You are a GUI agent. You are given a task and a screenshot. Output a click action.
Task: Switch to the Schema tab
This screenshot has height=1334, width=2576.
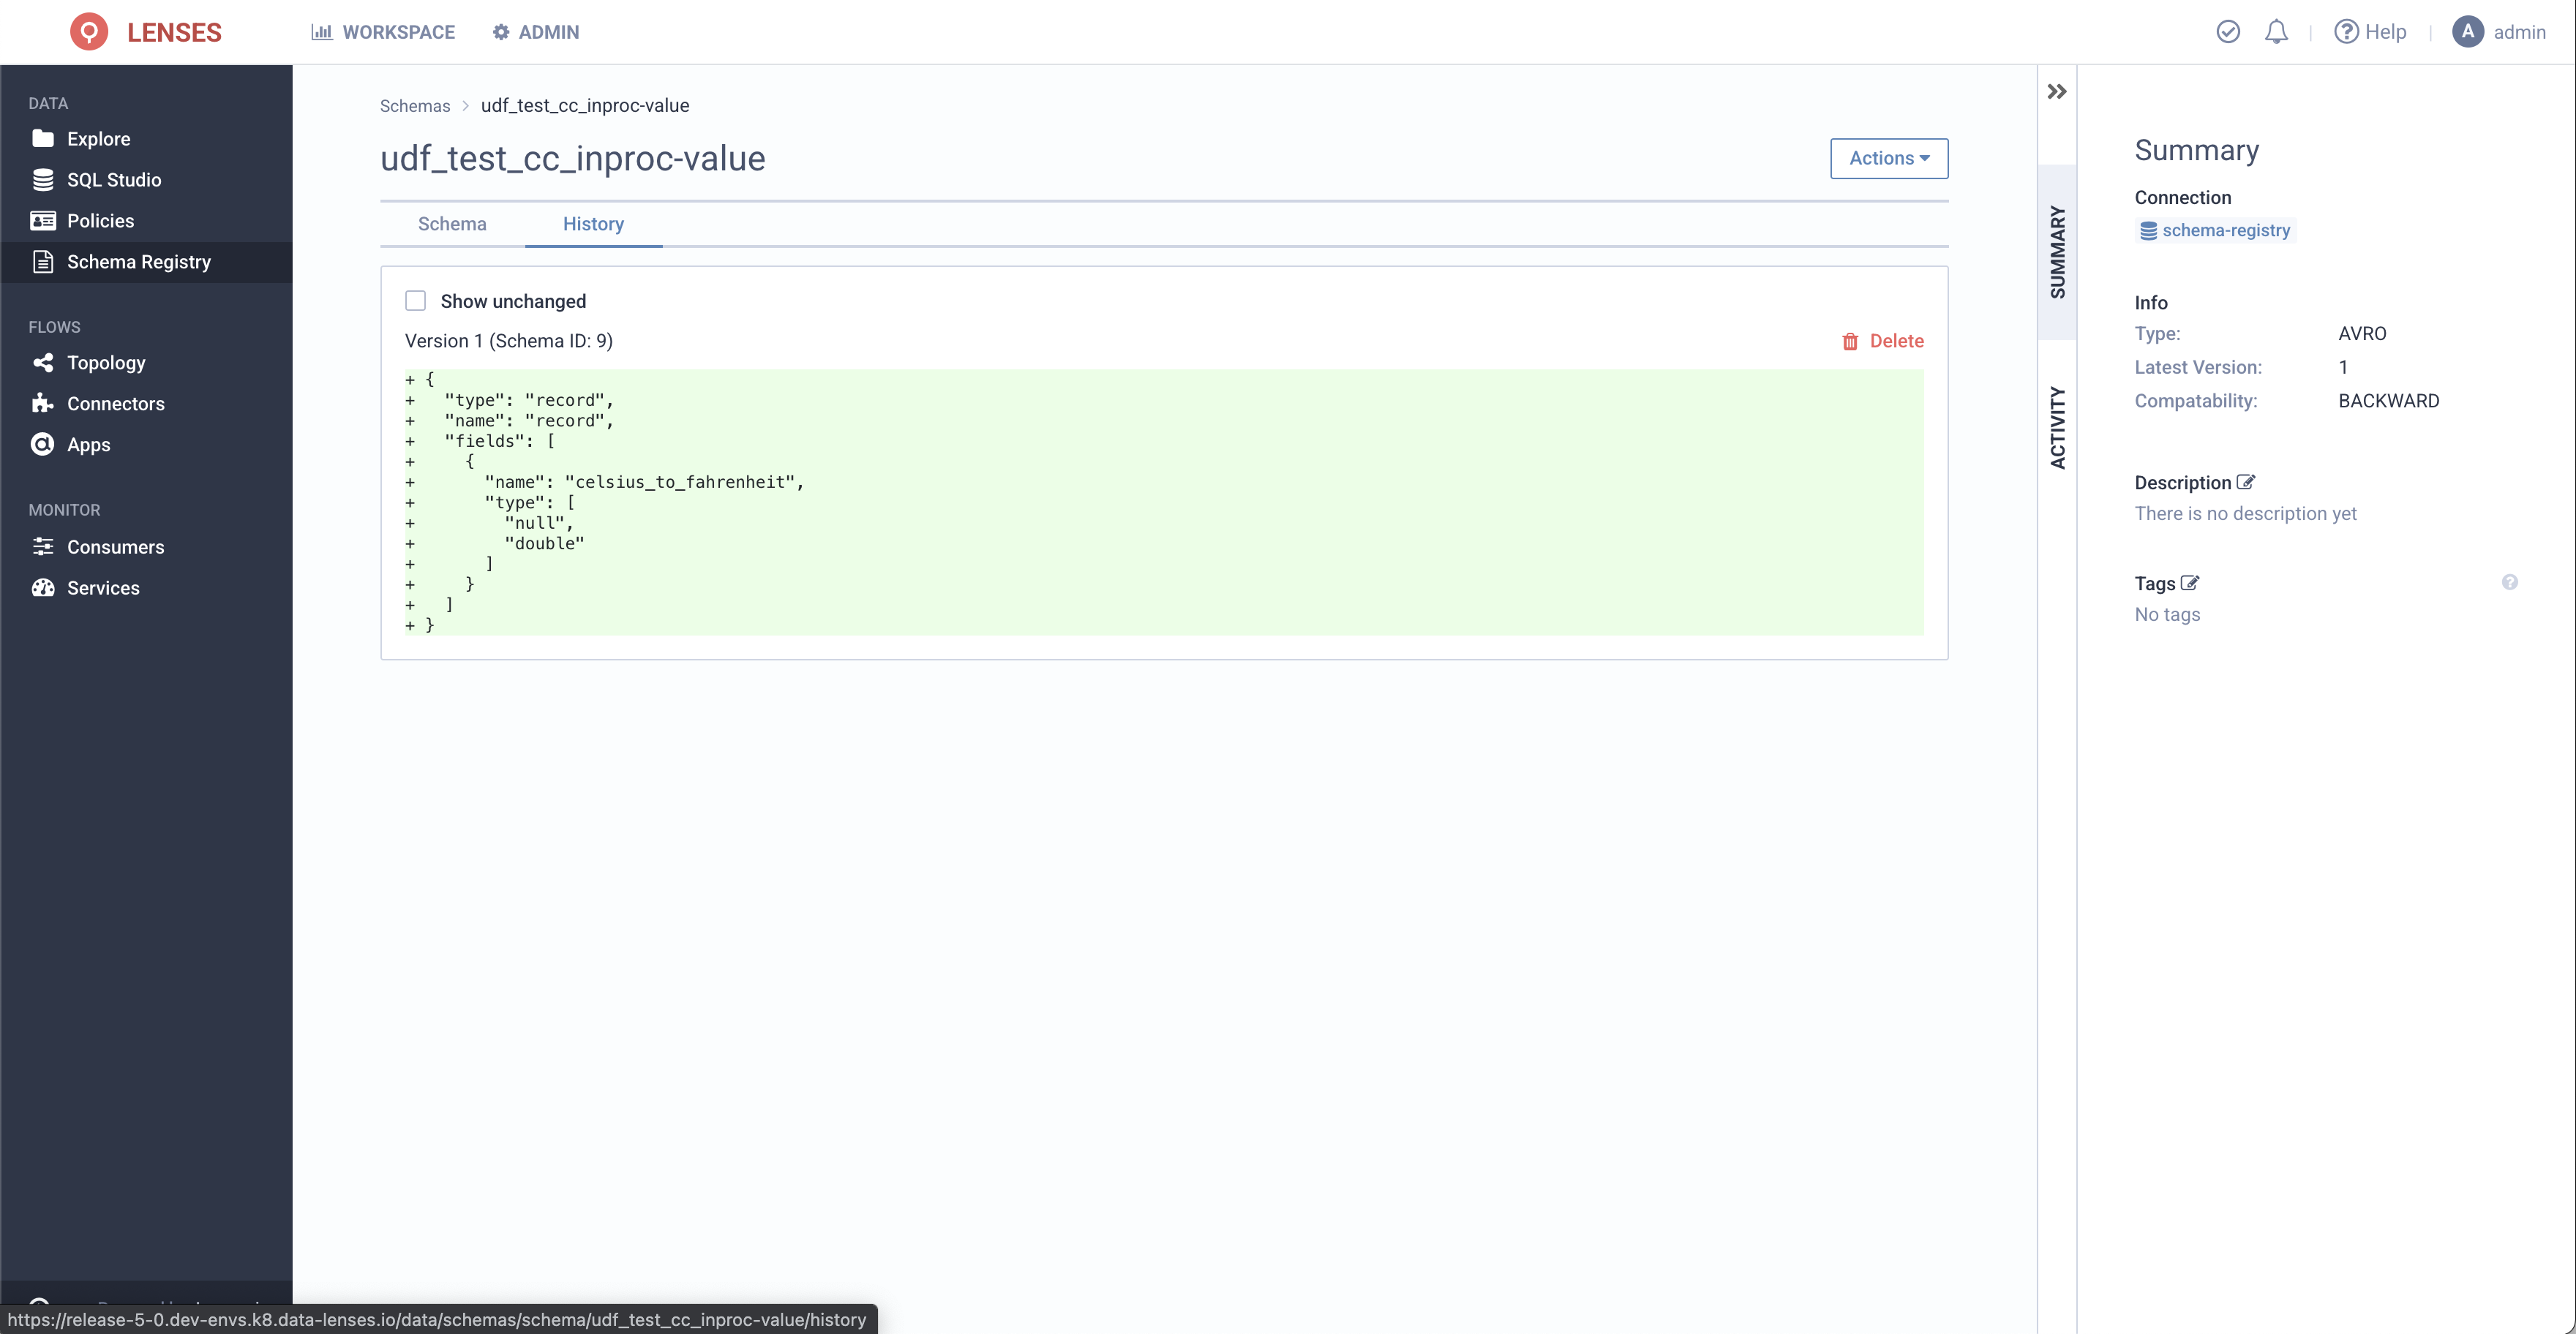point(452,224)
